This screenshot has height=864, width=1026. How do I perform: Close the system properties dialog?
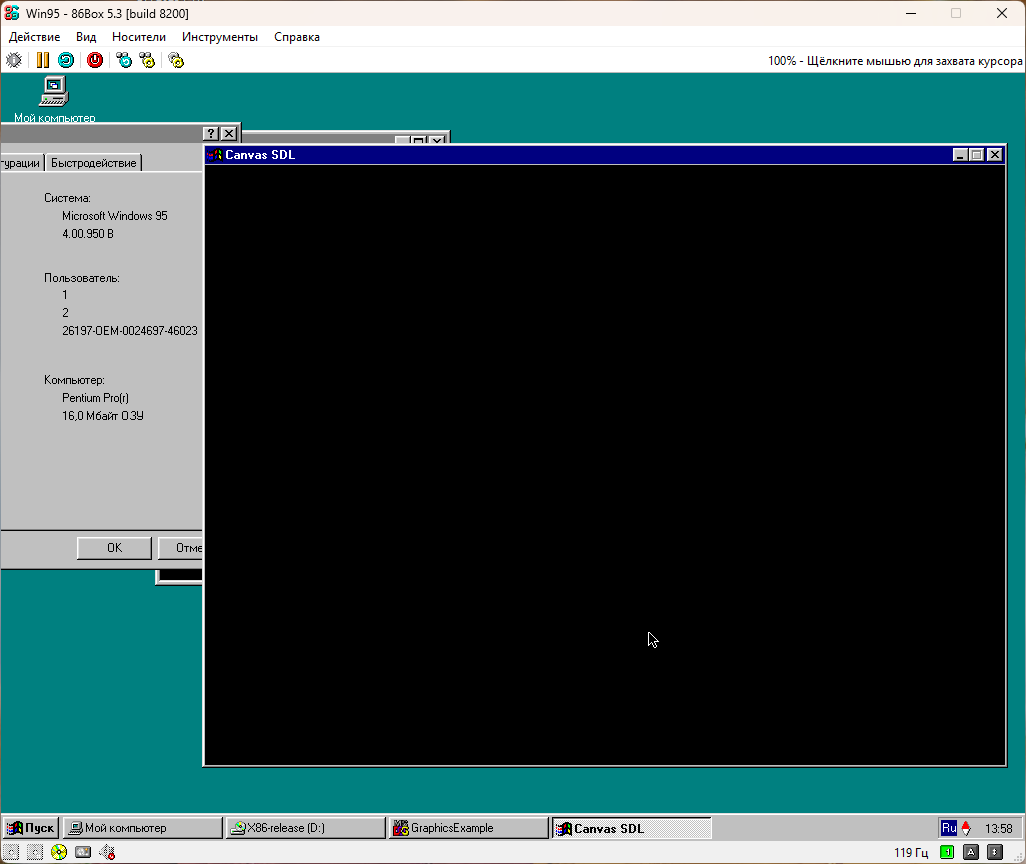pos(228,134)
